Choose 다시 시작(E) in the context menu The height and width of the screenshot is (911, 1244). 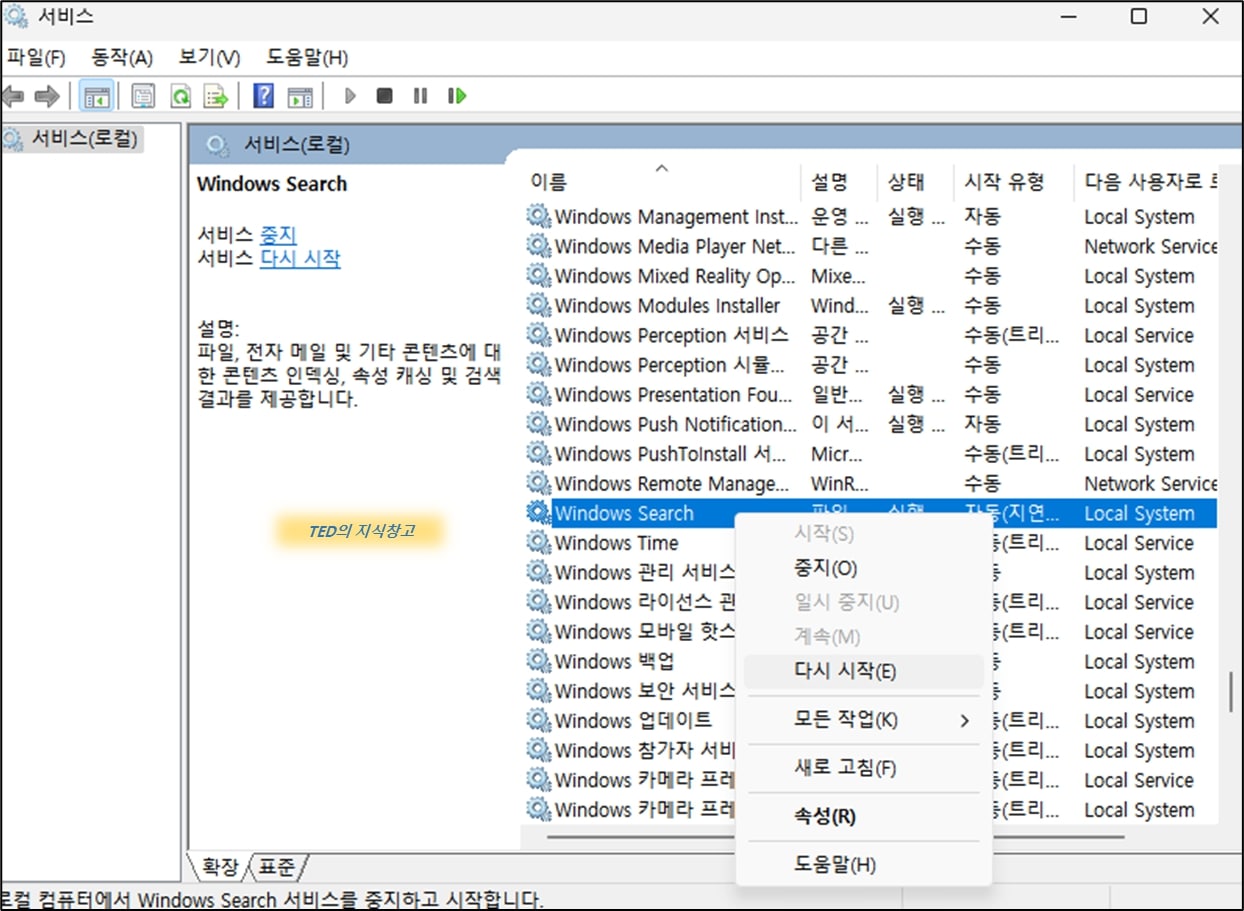point(864,671)
